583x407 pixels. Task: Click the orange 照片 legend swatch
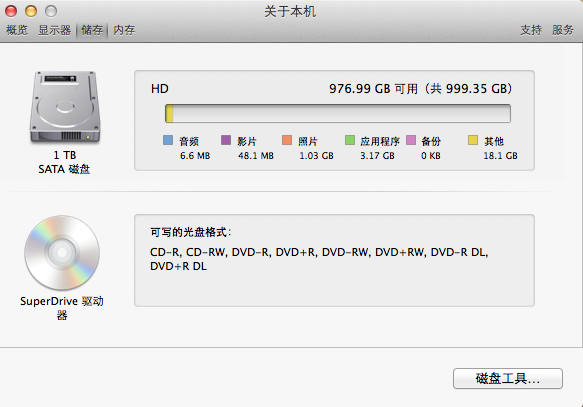click(x=287, y=140)
